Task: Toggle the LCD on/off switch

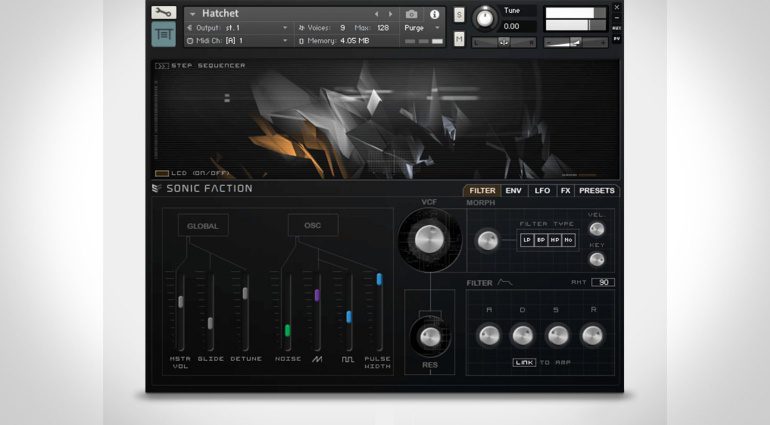Action: click(162, 173)
